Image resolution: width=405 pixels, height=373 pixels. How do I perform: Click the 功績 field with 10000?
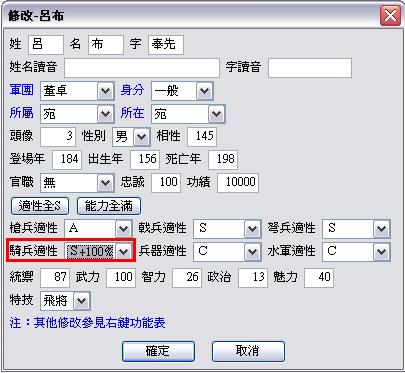coord(238,183)
